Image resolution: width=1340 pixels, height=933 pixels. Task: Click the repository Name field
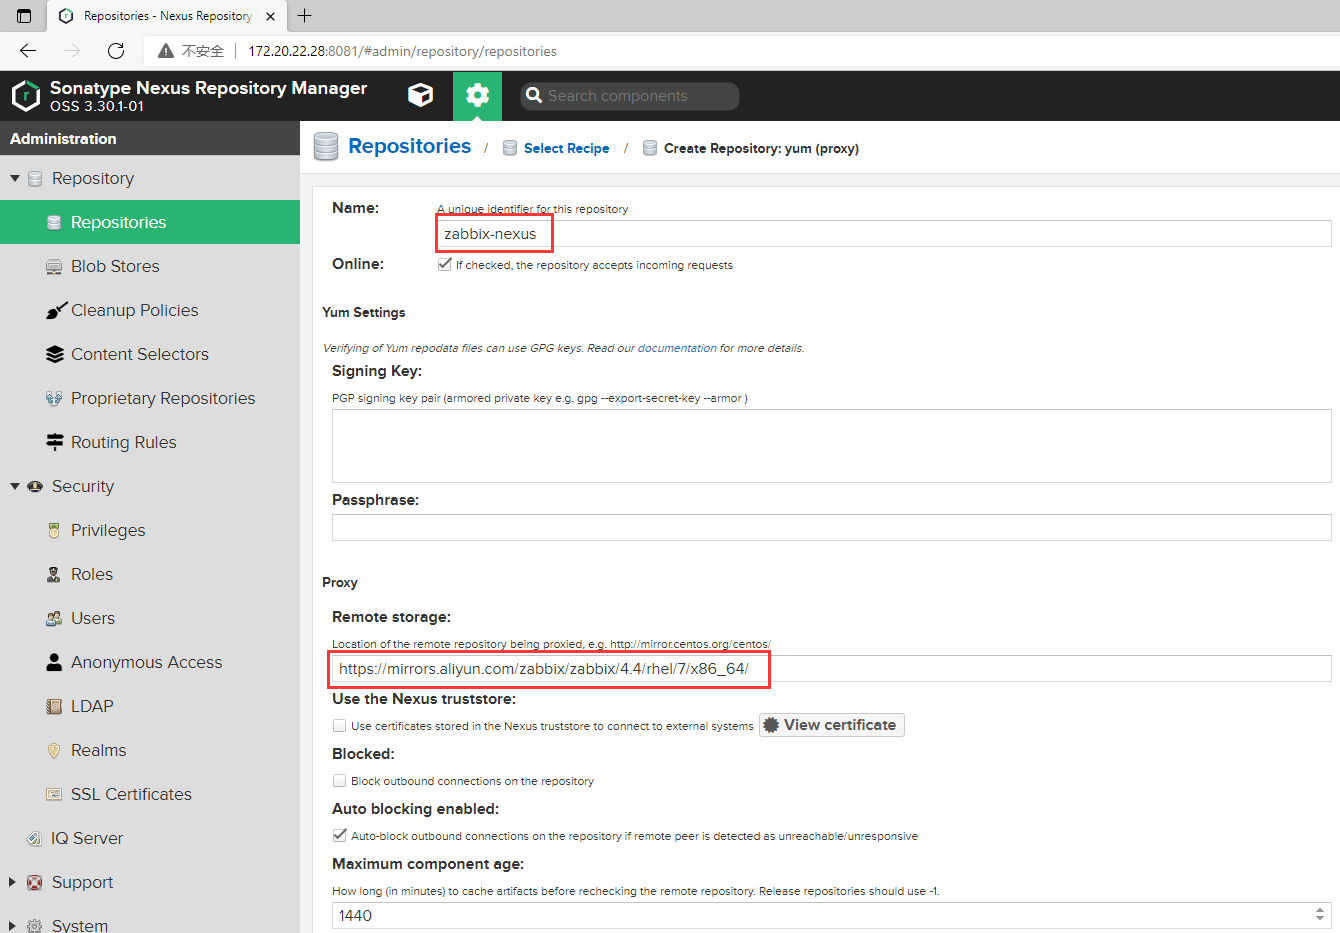(x=884, y=234)
